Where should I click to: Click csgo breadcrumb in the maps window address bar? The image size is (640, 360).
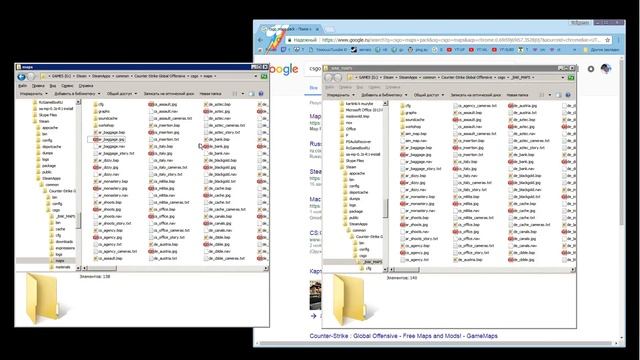click(195, 76)
